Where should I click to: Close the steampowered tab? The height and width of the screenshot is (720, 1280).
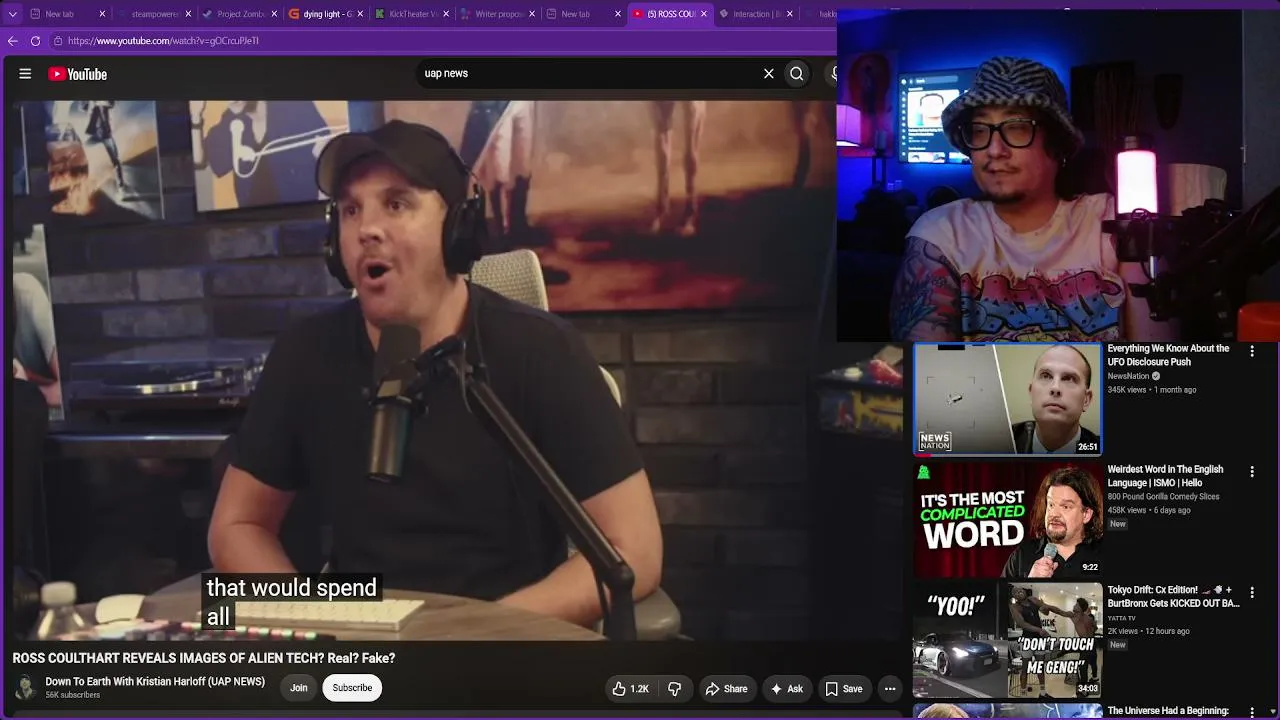click(188, 14)
